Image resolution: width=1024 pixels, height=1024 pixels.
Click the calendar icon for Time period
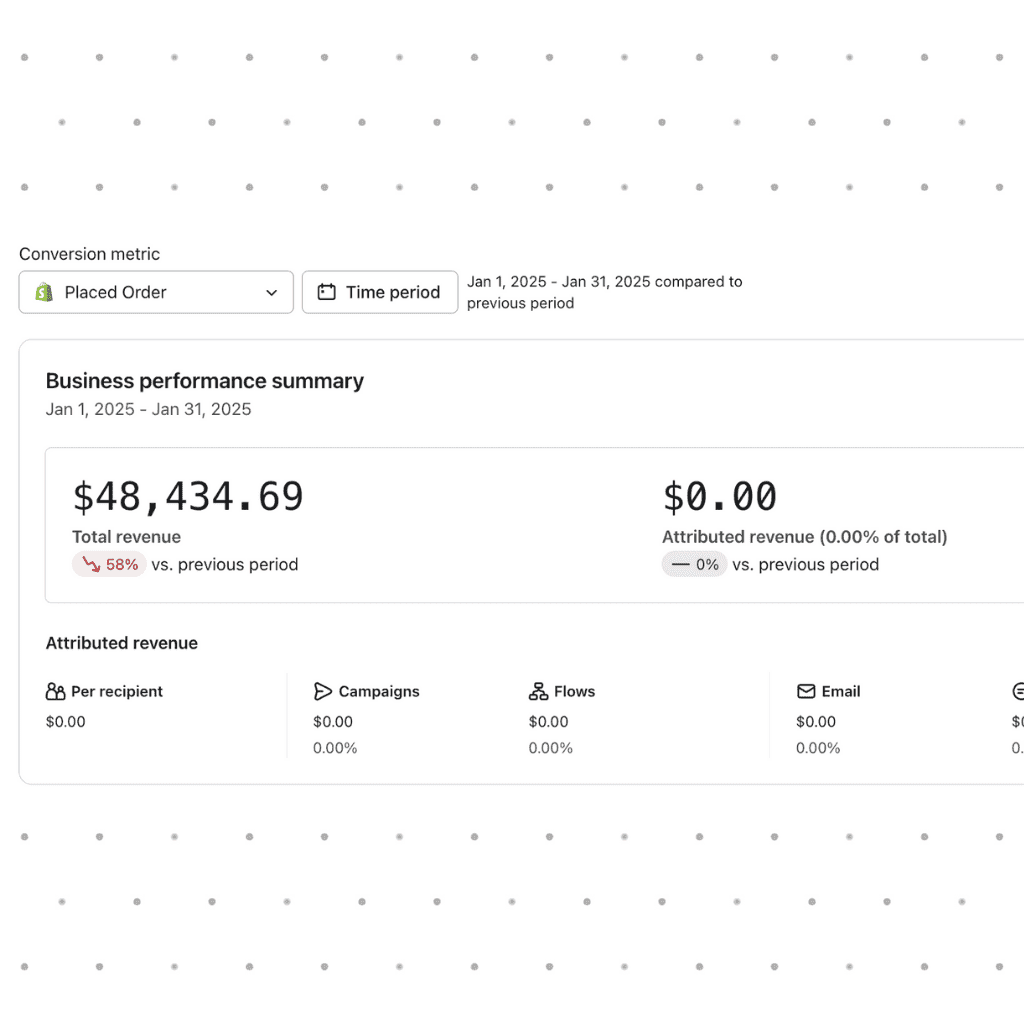326,292
